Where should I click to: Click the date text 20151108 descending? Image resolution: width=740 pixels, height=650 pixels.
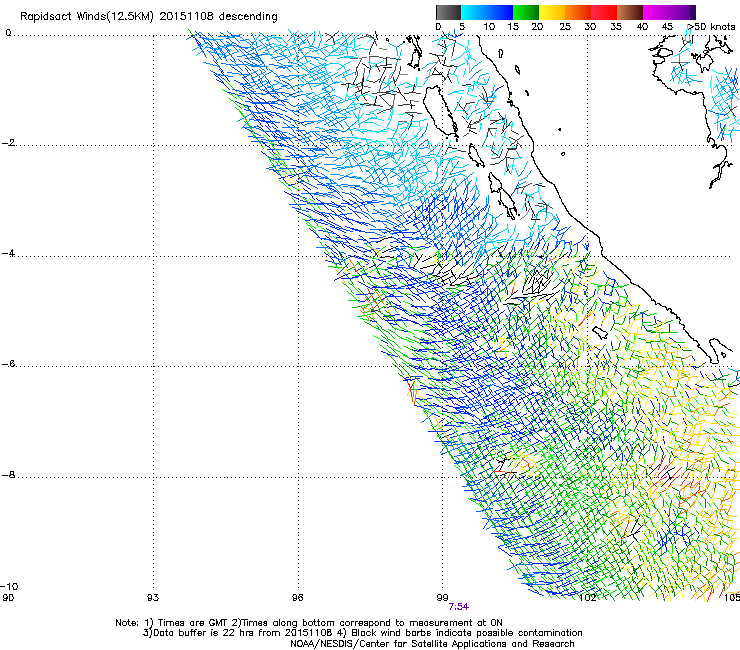point(219,17)
